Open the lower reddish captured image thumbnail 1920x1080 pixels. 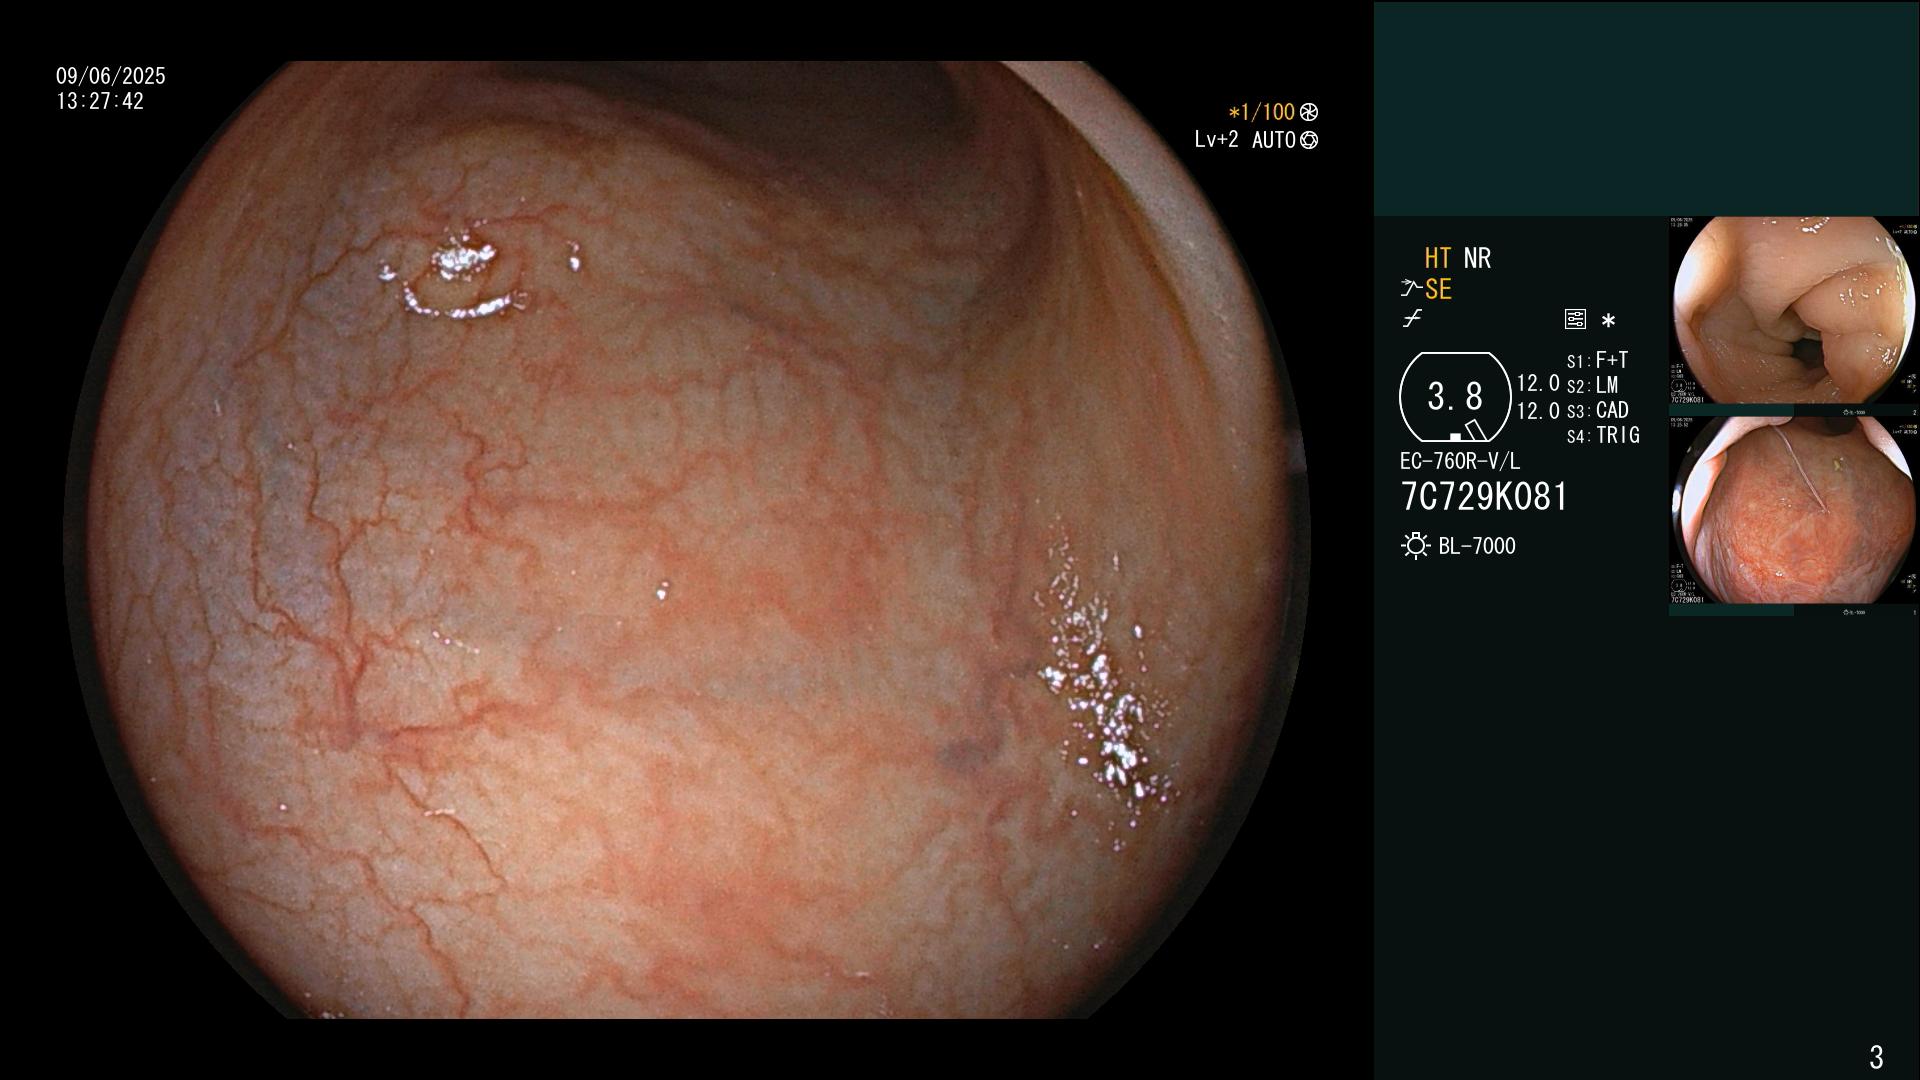click(1794, 511)
